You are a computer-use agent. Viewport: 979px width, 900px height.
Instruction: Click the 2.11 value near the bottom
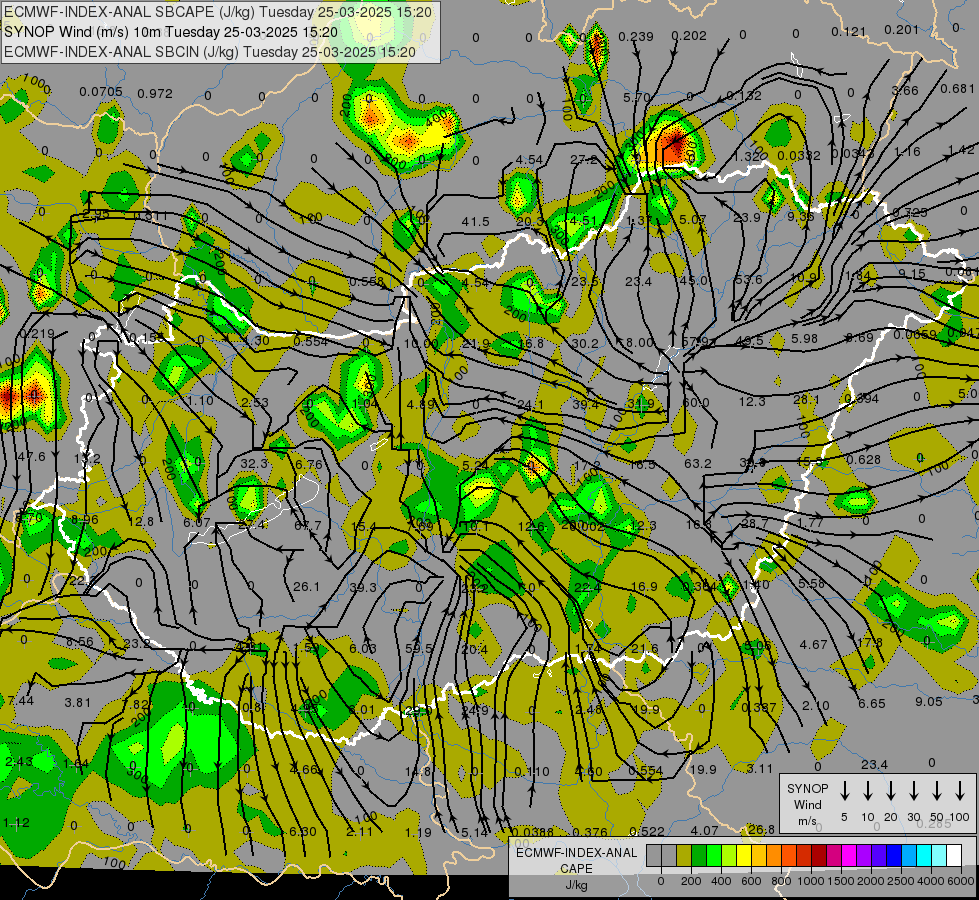point(359,831)
